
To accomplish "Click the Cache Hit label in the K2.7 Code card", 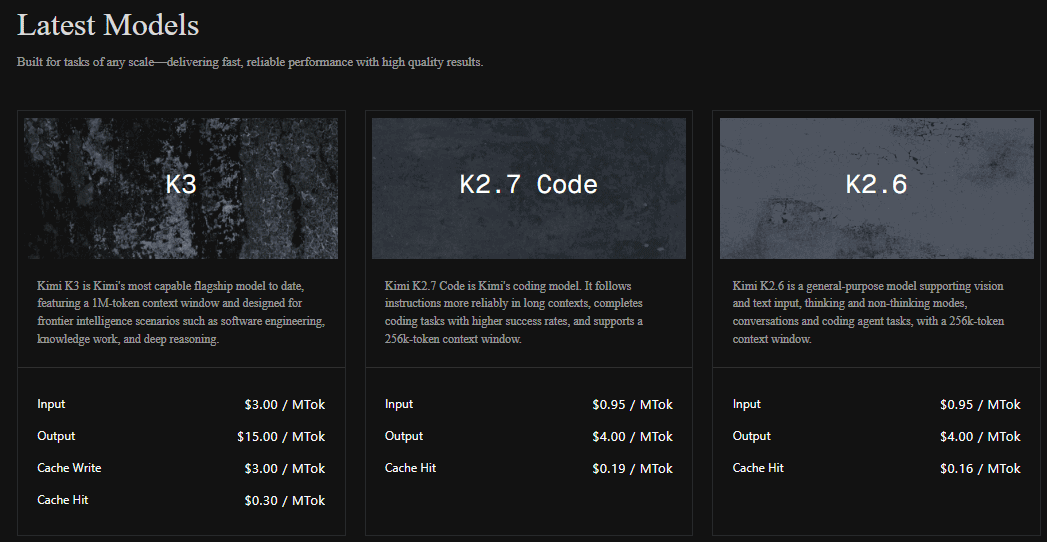I will tap(411, 468).
